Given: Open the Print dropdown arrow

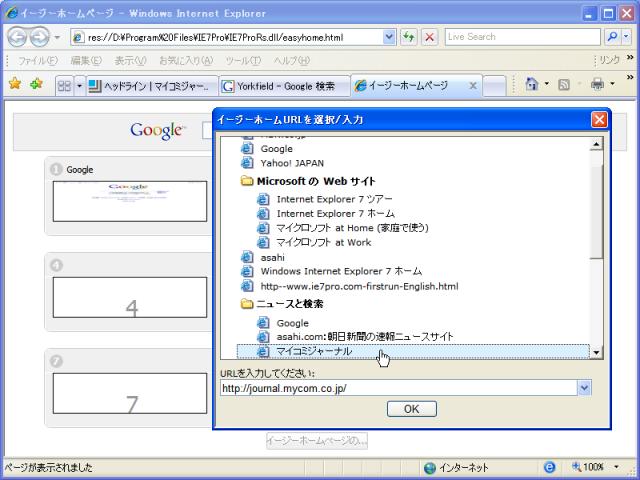Looking at the screenshot, I should [x=612, y=84].
